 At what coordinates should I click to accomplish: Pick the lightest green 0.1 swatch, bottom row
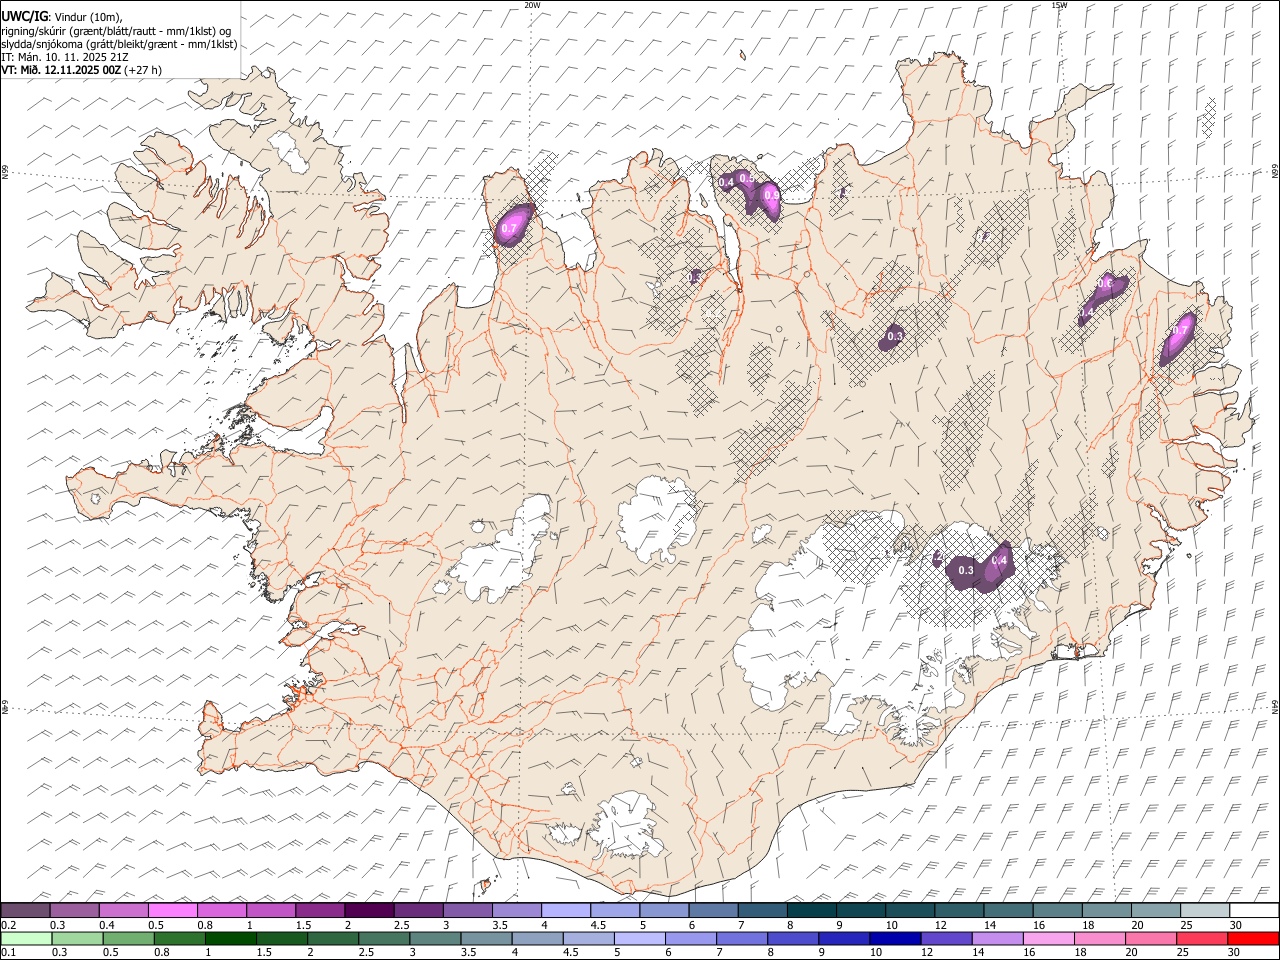(x=26, y=938)
